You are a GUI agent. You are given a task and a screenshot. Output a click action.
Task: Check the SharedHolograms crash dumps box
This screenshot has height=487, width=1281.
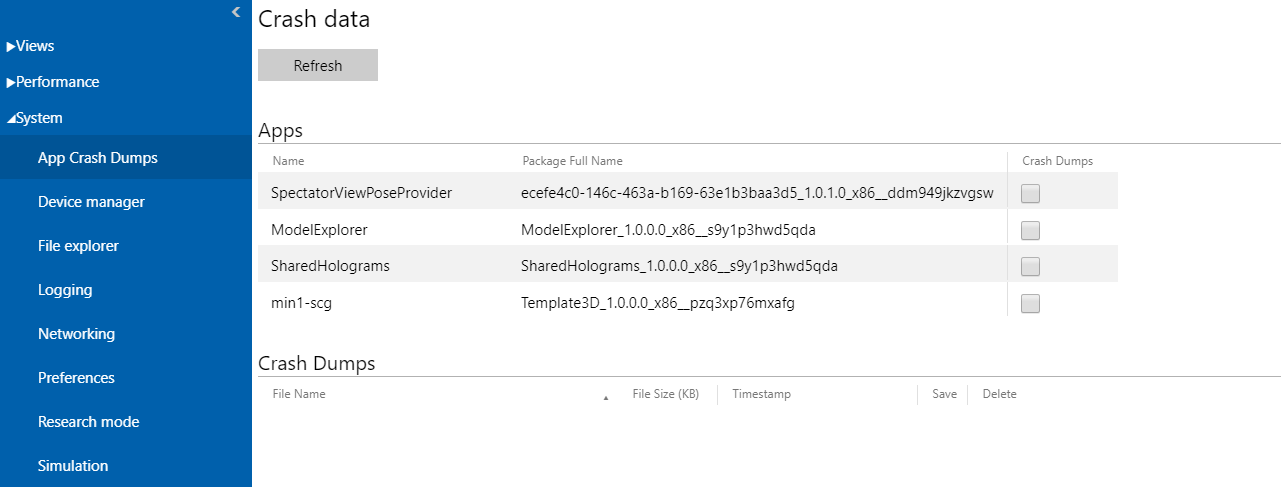pyautogui.click(x=1030, y=266)
